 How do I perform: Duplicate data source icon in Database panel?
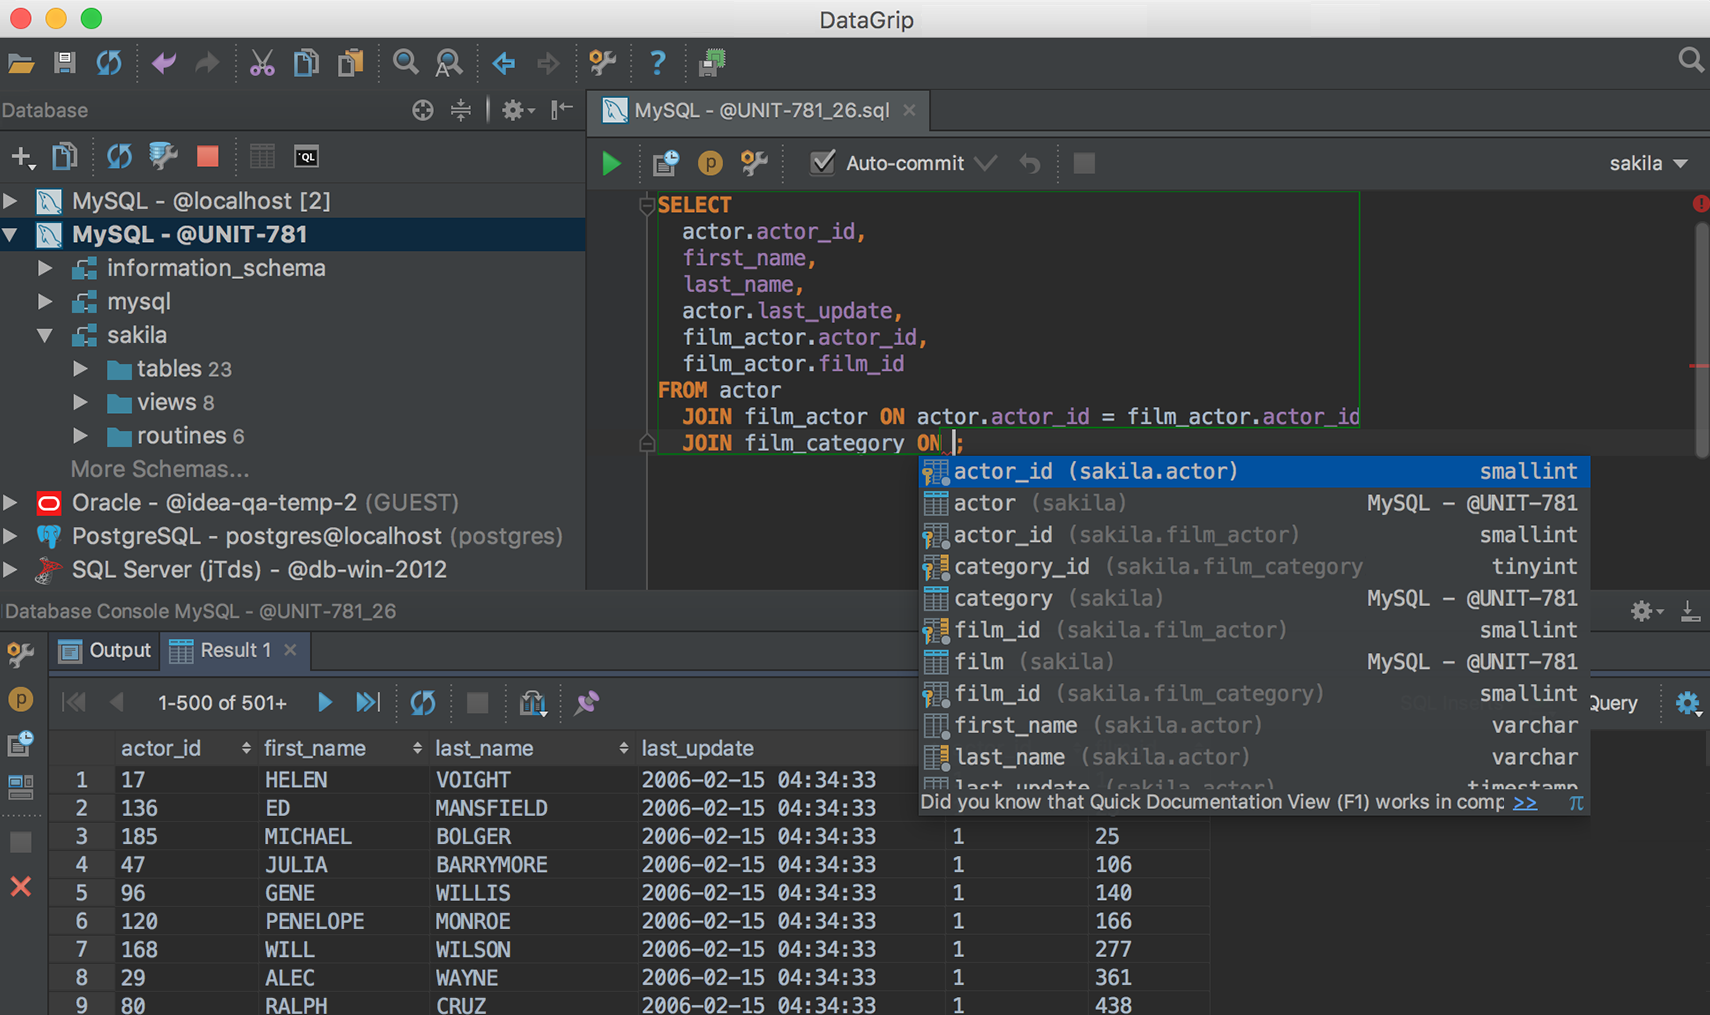click(65, 156)
